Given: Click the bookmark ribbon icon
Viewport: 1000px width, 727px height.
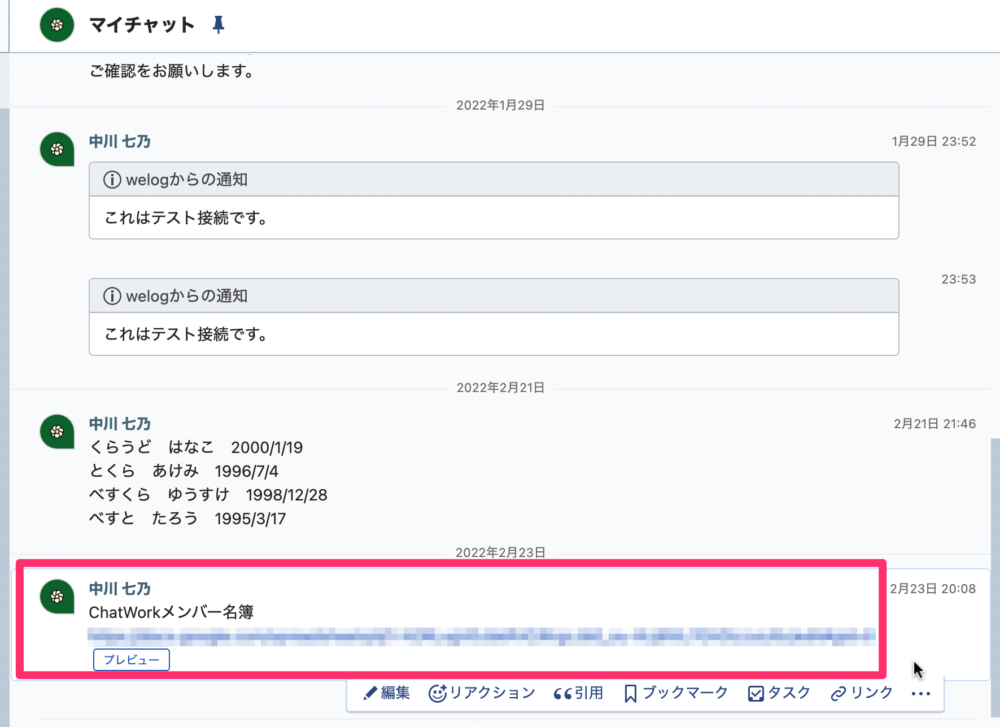Looking at the screenshot, I should pos(630,692).
